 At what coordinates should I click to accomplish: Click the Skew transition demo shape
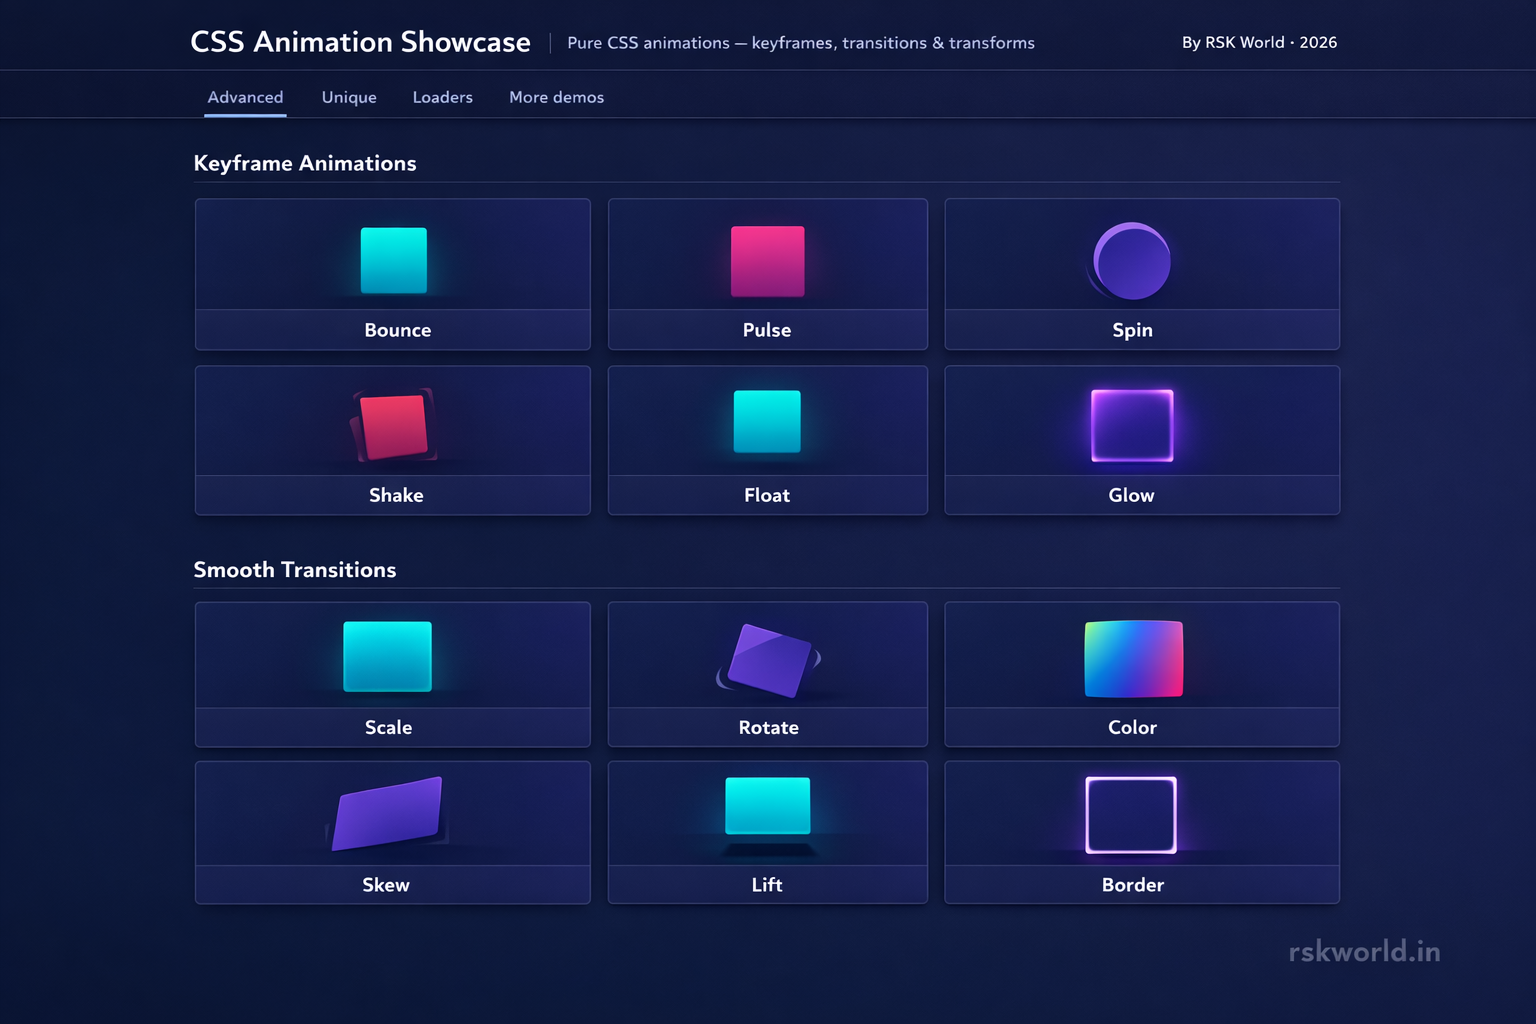point(386,813)
